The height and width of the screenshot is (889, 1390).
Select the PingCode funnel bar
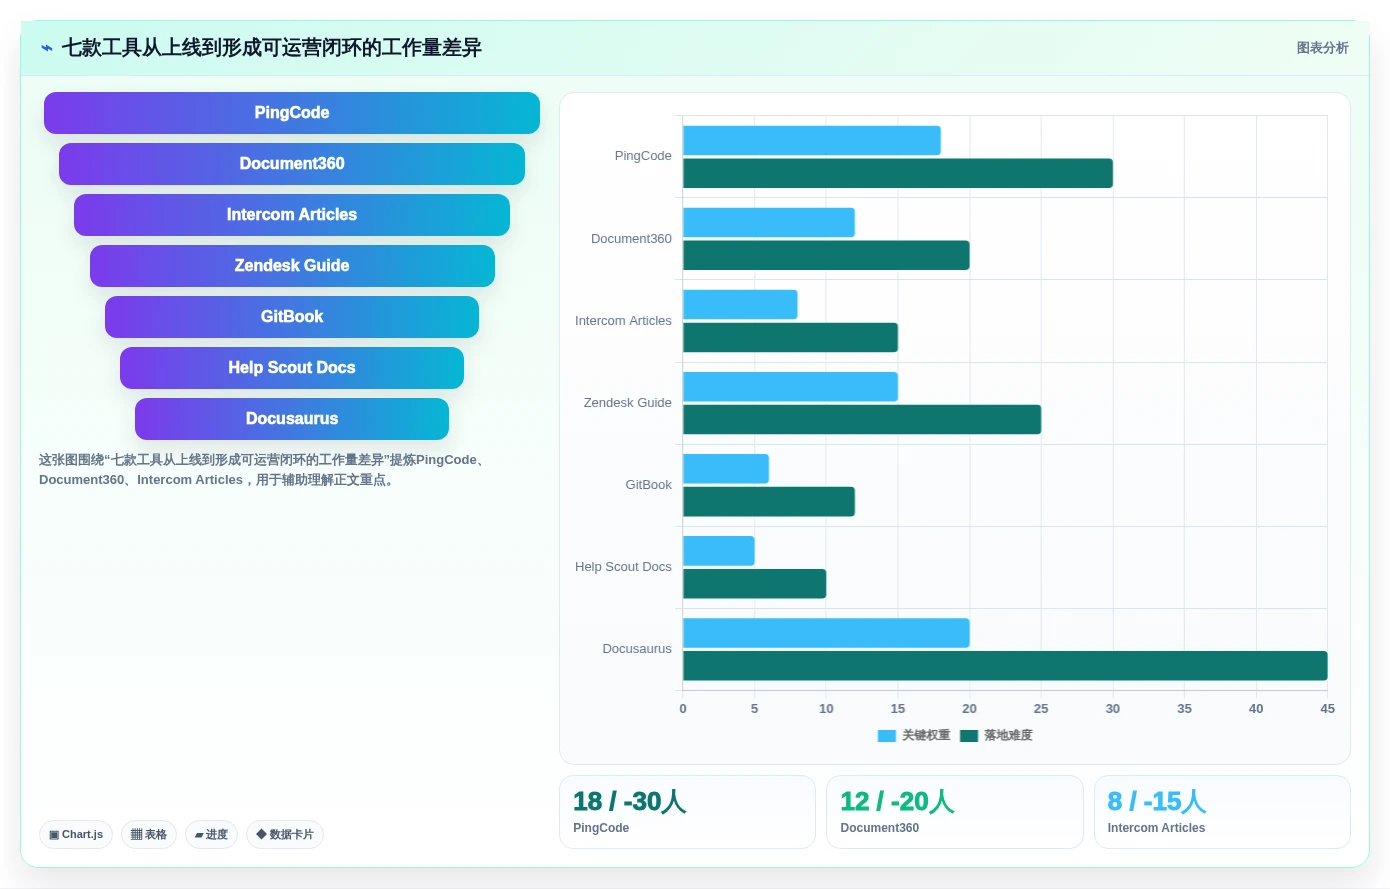292,113
